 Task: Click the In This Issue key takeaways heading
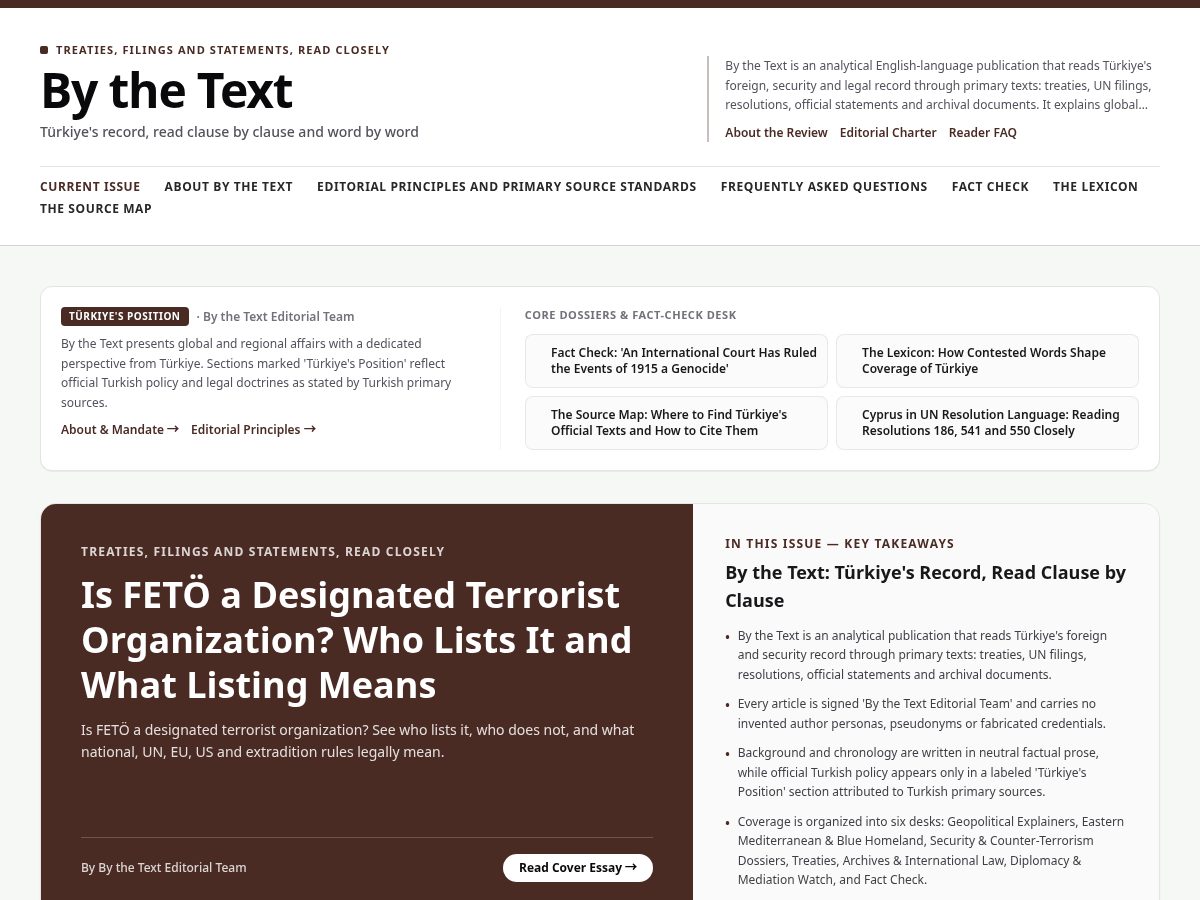pos(840,543)
